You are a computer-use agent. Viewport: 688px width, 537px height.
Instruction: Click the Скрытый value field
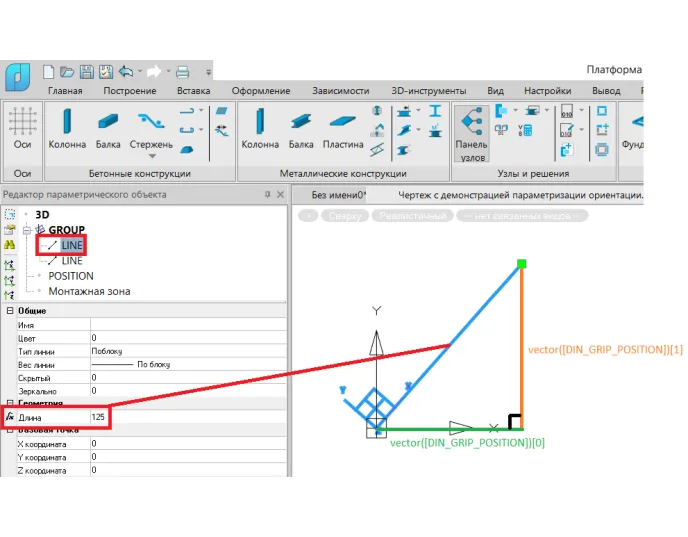point(188,377)
